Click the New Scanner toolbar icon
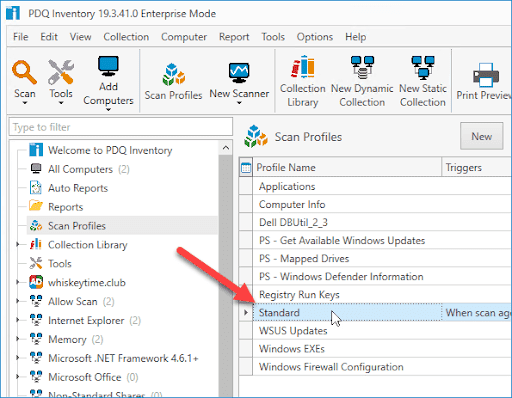512x398 pixels. point(239,72)
